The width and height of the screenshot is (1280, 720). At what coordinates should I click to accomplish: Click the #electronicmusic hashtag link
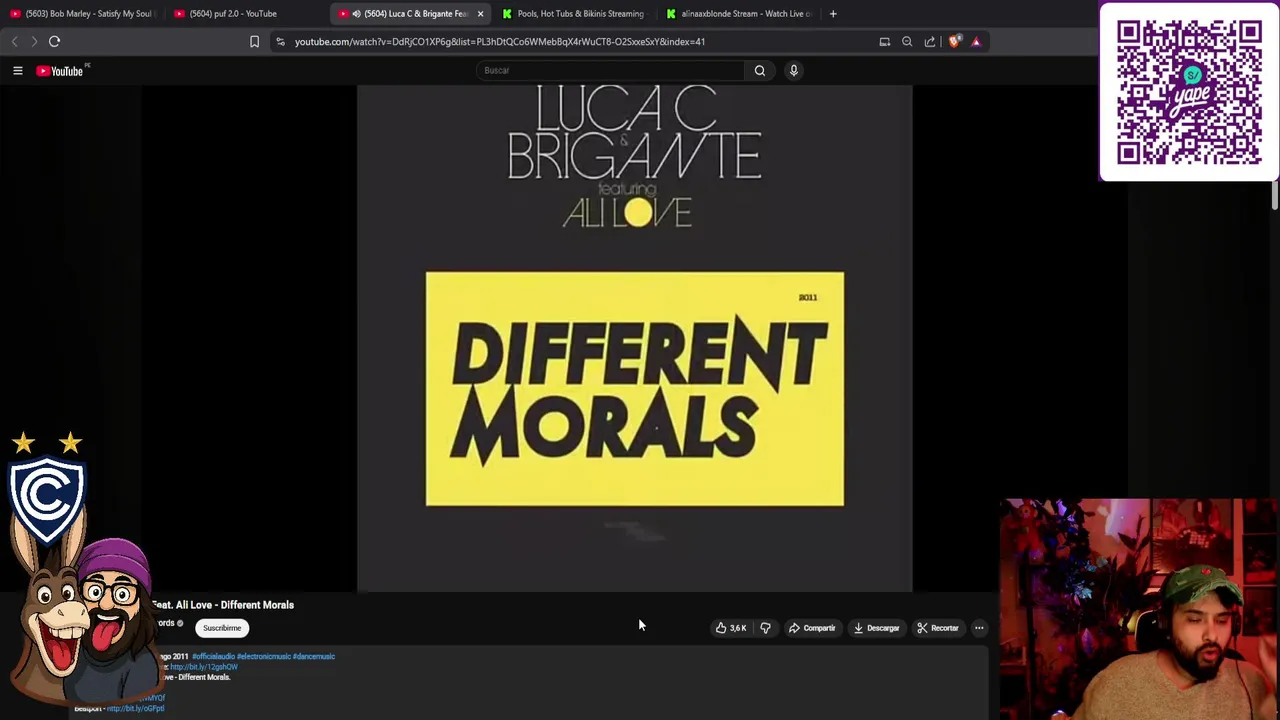264,656
